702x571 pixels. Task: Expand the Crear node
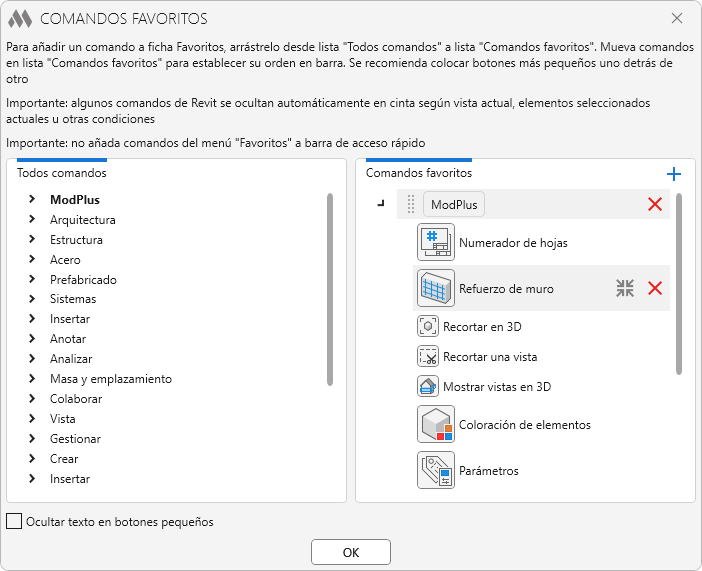click(x=32, y=458)
